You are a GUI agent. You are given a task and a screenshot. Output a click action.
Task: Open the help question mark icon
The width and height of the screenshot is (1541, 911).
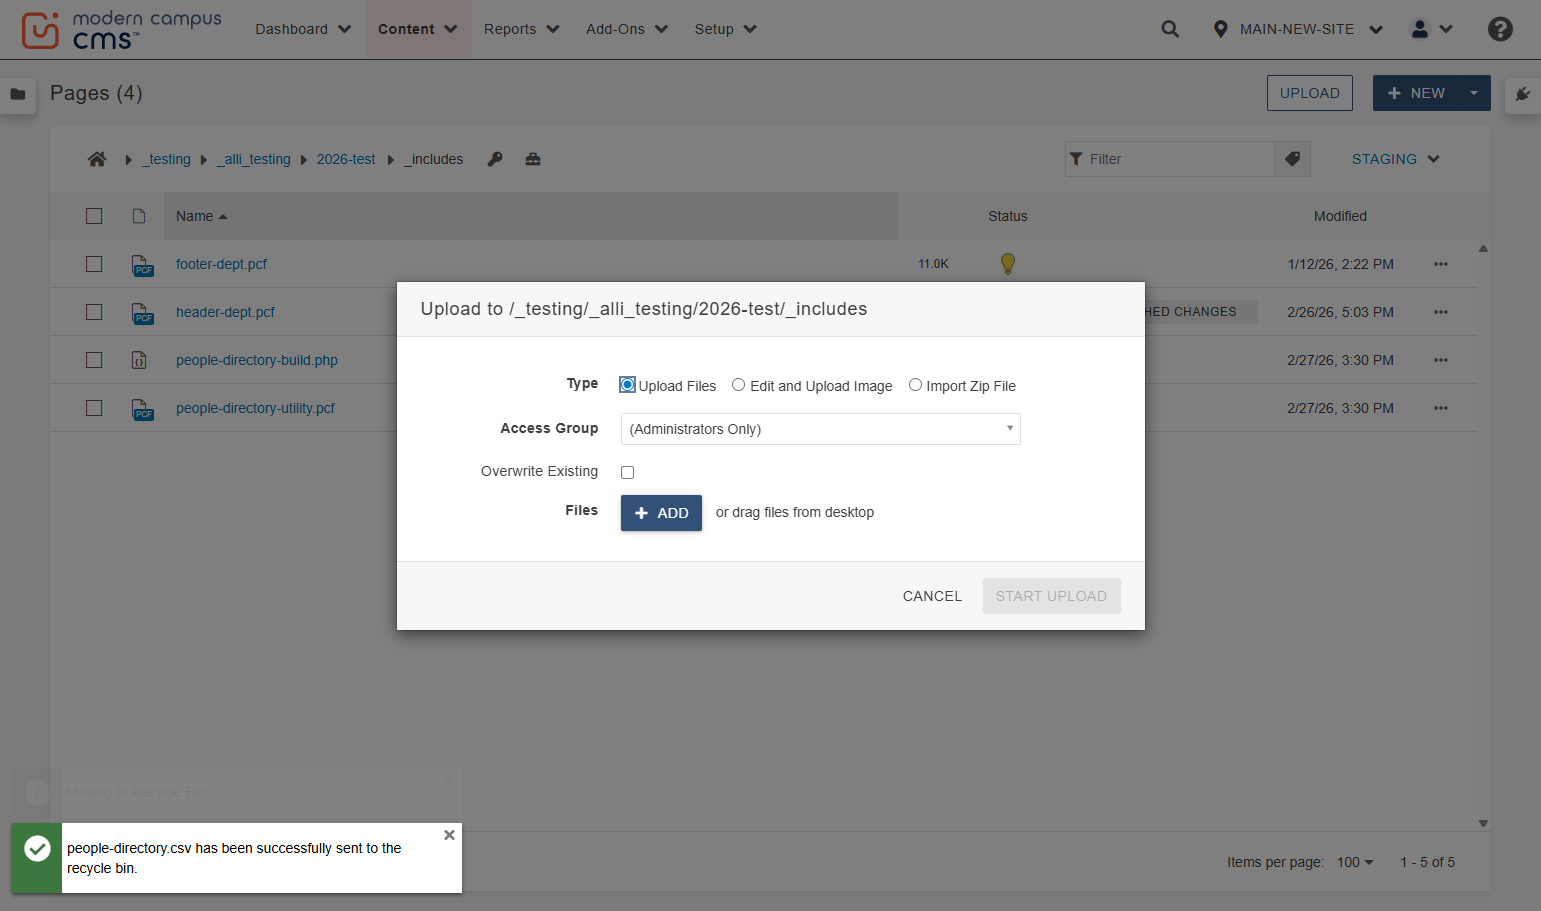click(x=1500, y=29)
